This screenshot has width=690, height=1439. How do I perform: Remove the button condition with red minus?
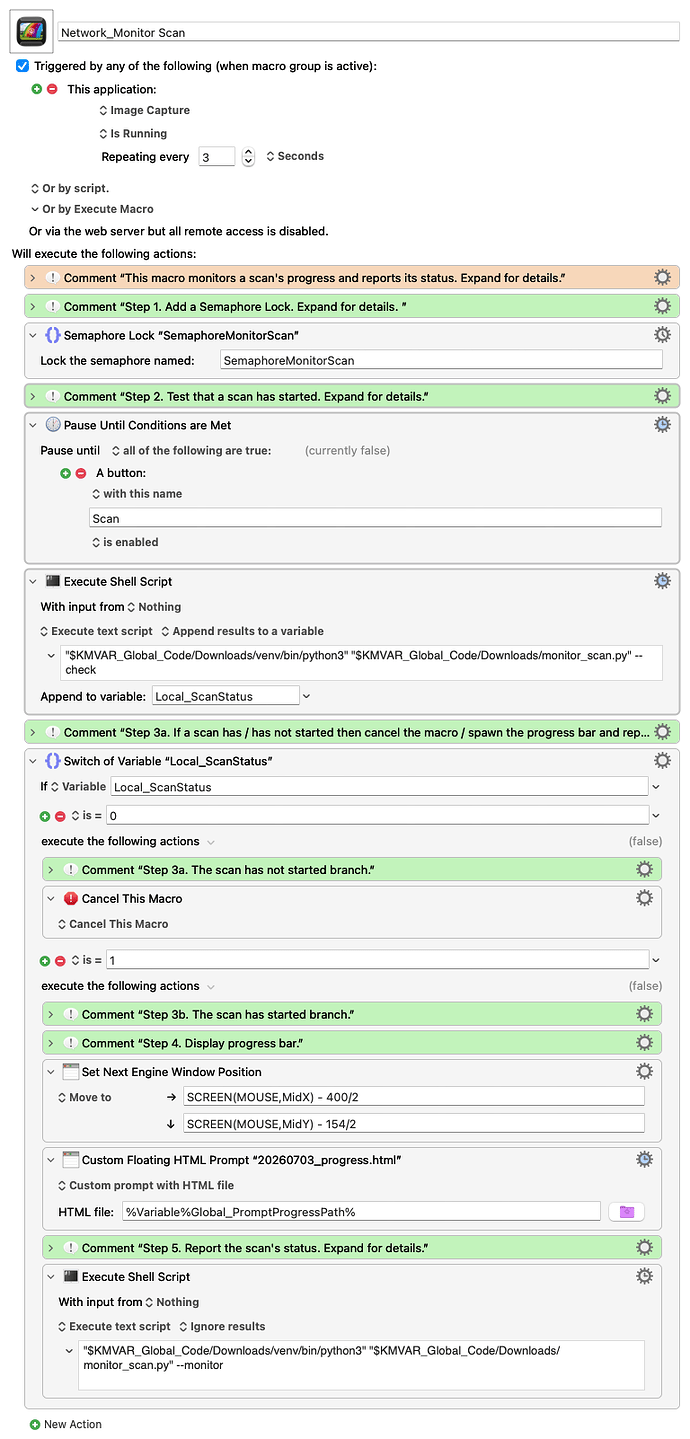pyautogui.click(x=81, y=473)
